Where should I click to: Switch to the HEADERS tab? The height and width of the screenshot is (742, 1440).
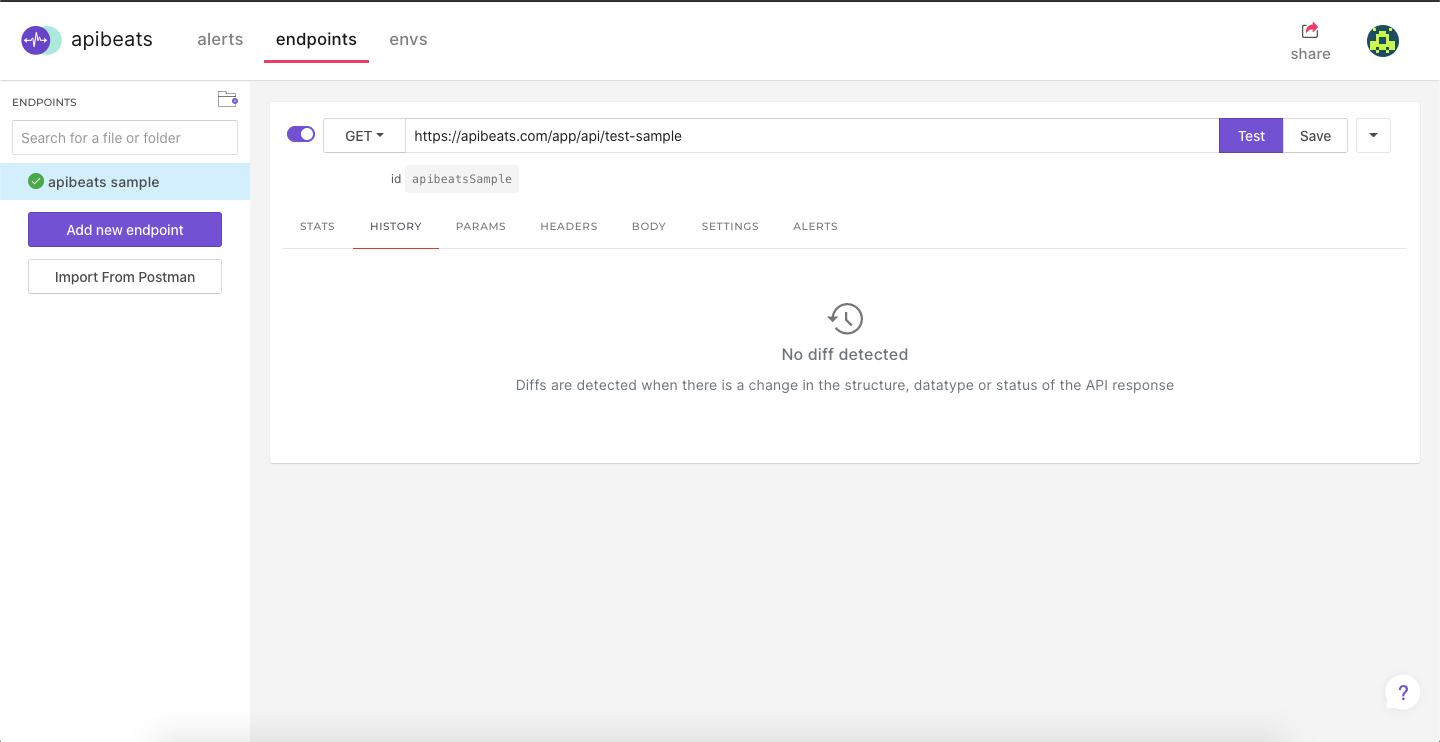(569, 227)
